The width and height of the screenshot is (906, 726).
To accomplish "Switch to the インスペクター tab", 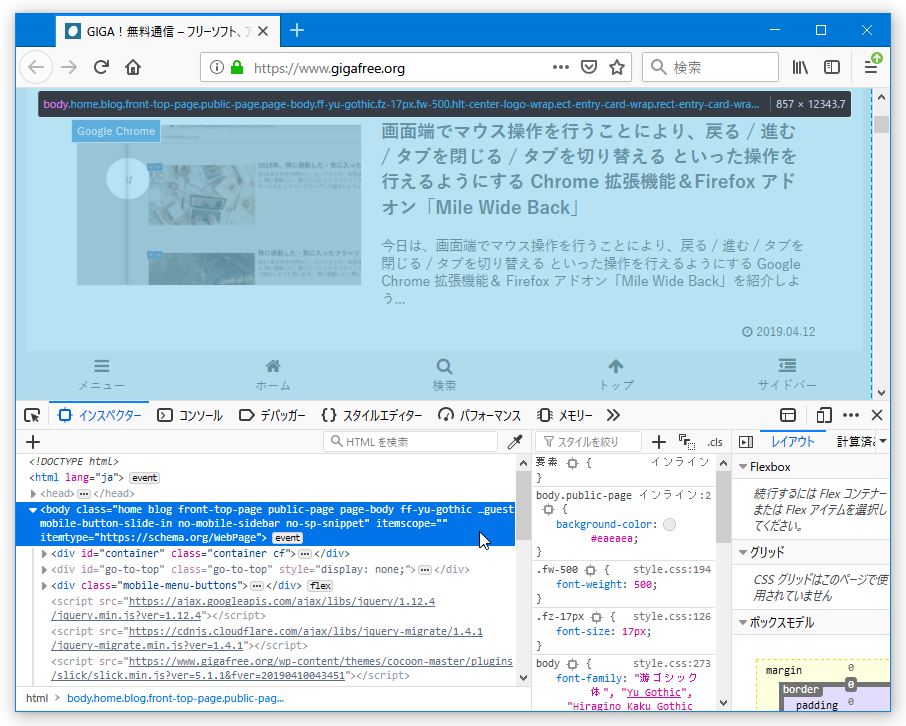I will pyautogui.click(x=99, y=415).
